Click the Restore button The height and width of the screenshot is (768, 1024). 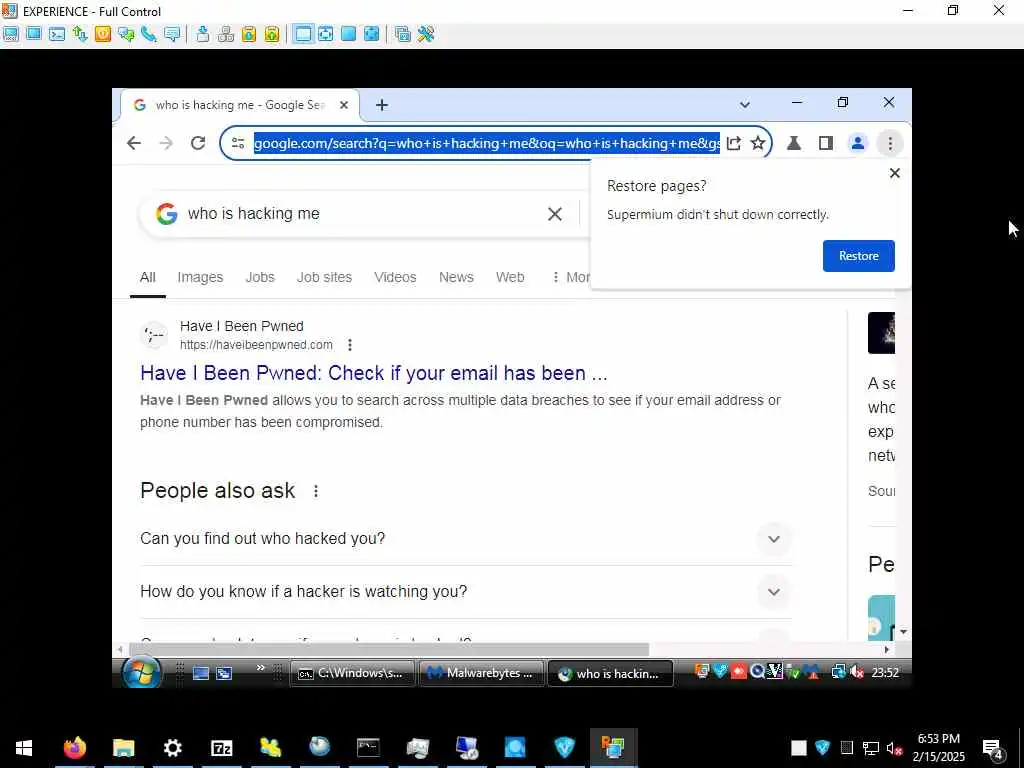coord(858,256)
